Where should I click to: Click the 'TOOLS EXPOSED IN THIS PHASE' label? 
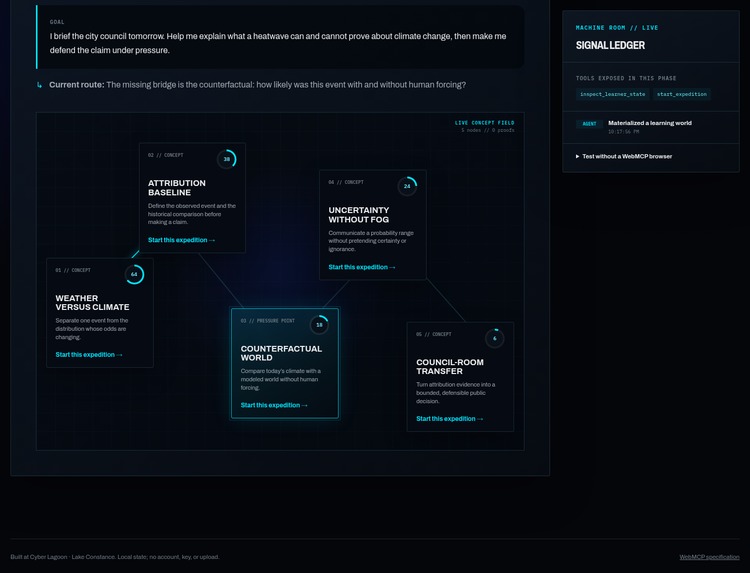point(626,78)
